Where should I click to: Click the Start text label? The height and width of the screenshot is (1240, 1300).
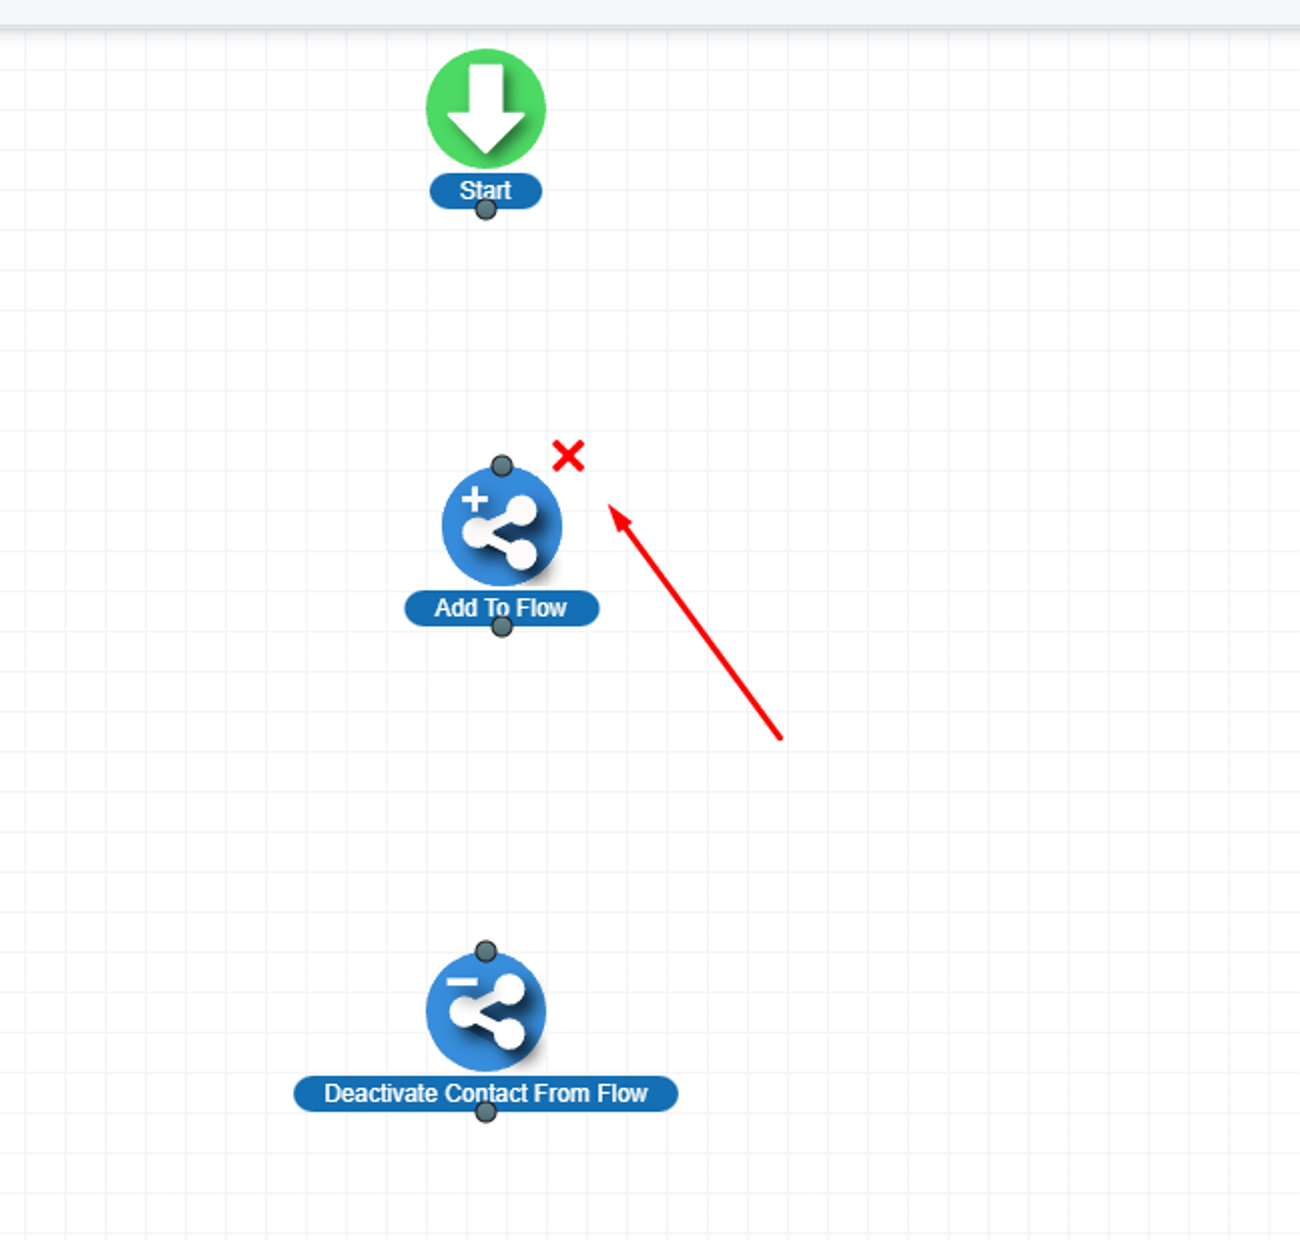coord(485,189)
